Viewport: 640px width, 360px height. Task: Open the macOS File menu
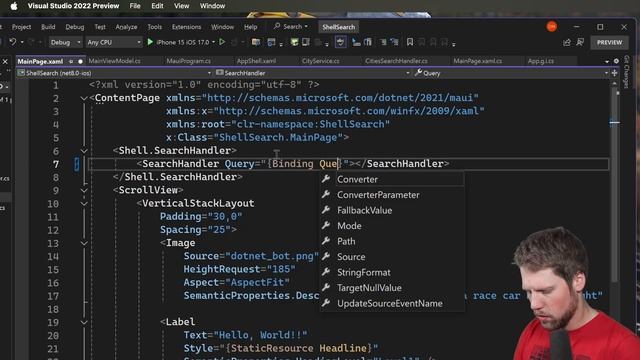[x=135, y=6]
